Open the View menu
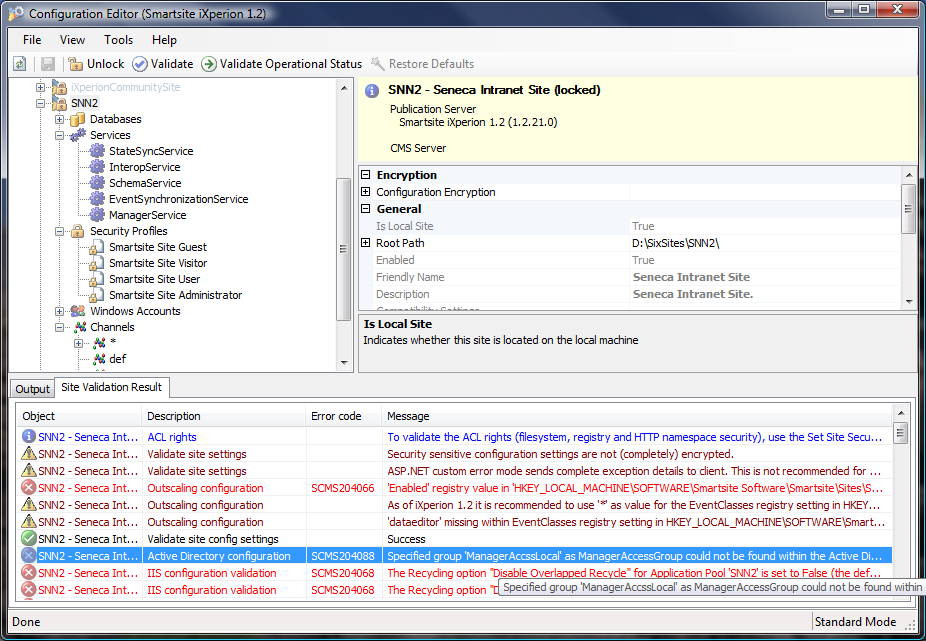Screen dimensions: 926x641 pos(72,40)
